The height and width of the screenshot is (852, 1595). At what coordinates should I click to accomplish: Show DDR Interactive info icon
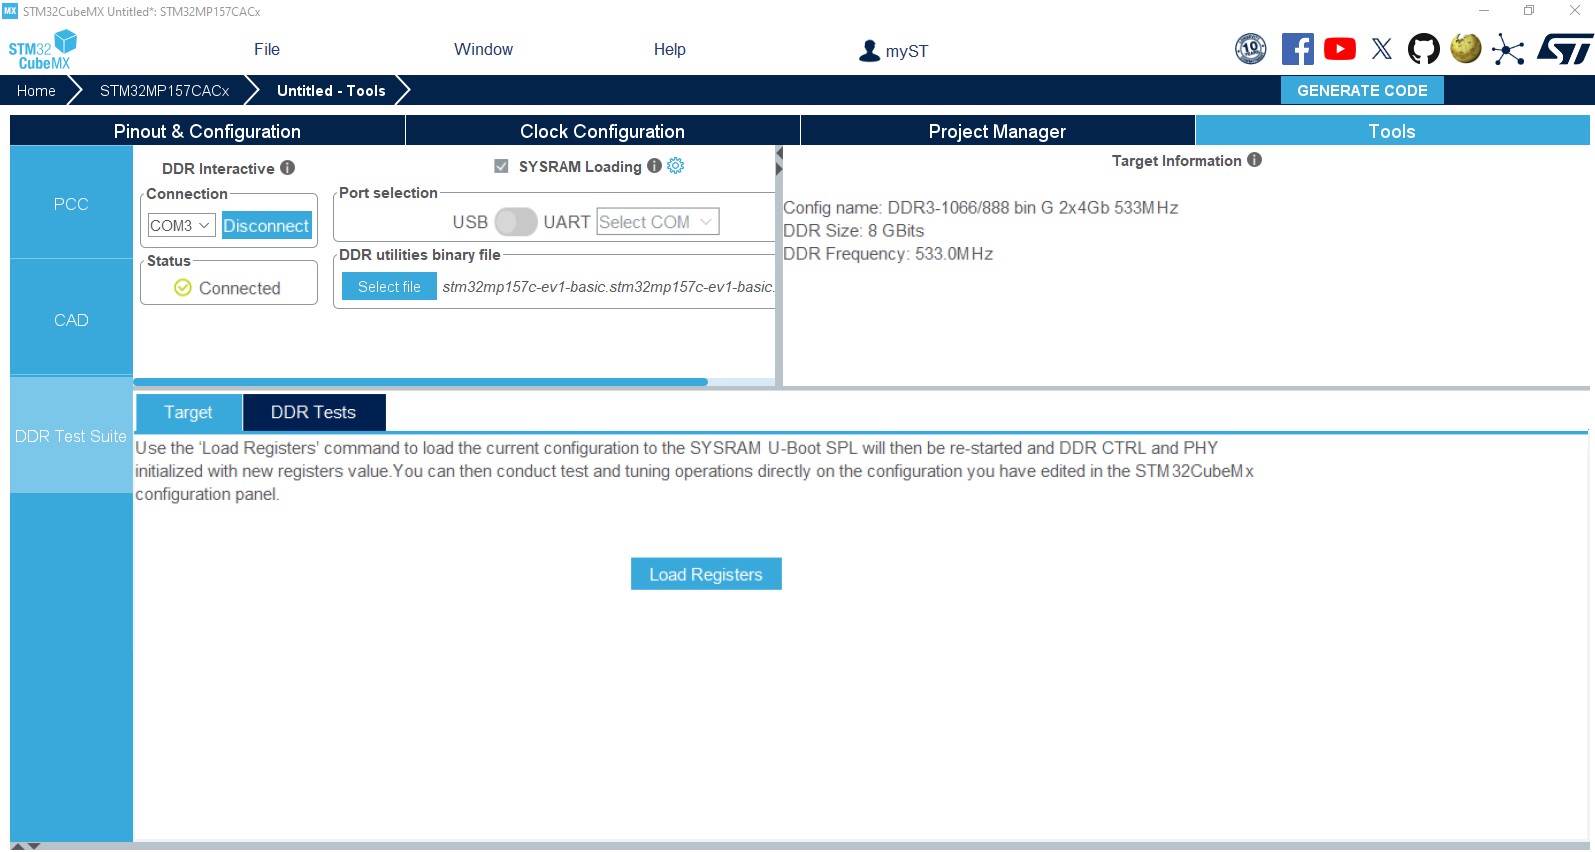287,168
